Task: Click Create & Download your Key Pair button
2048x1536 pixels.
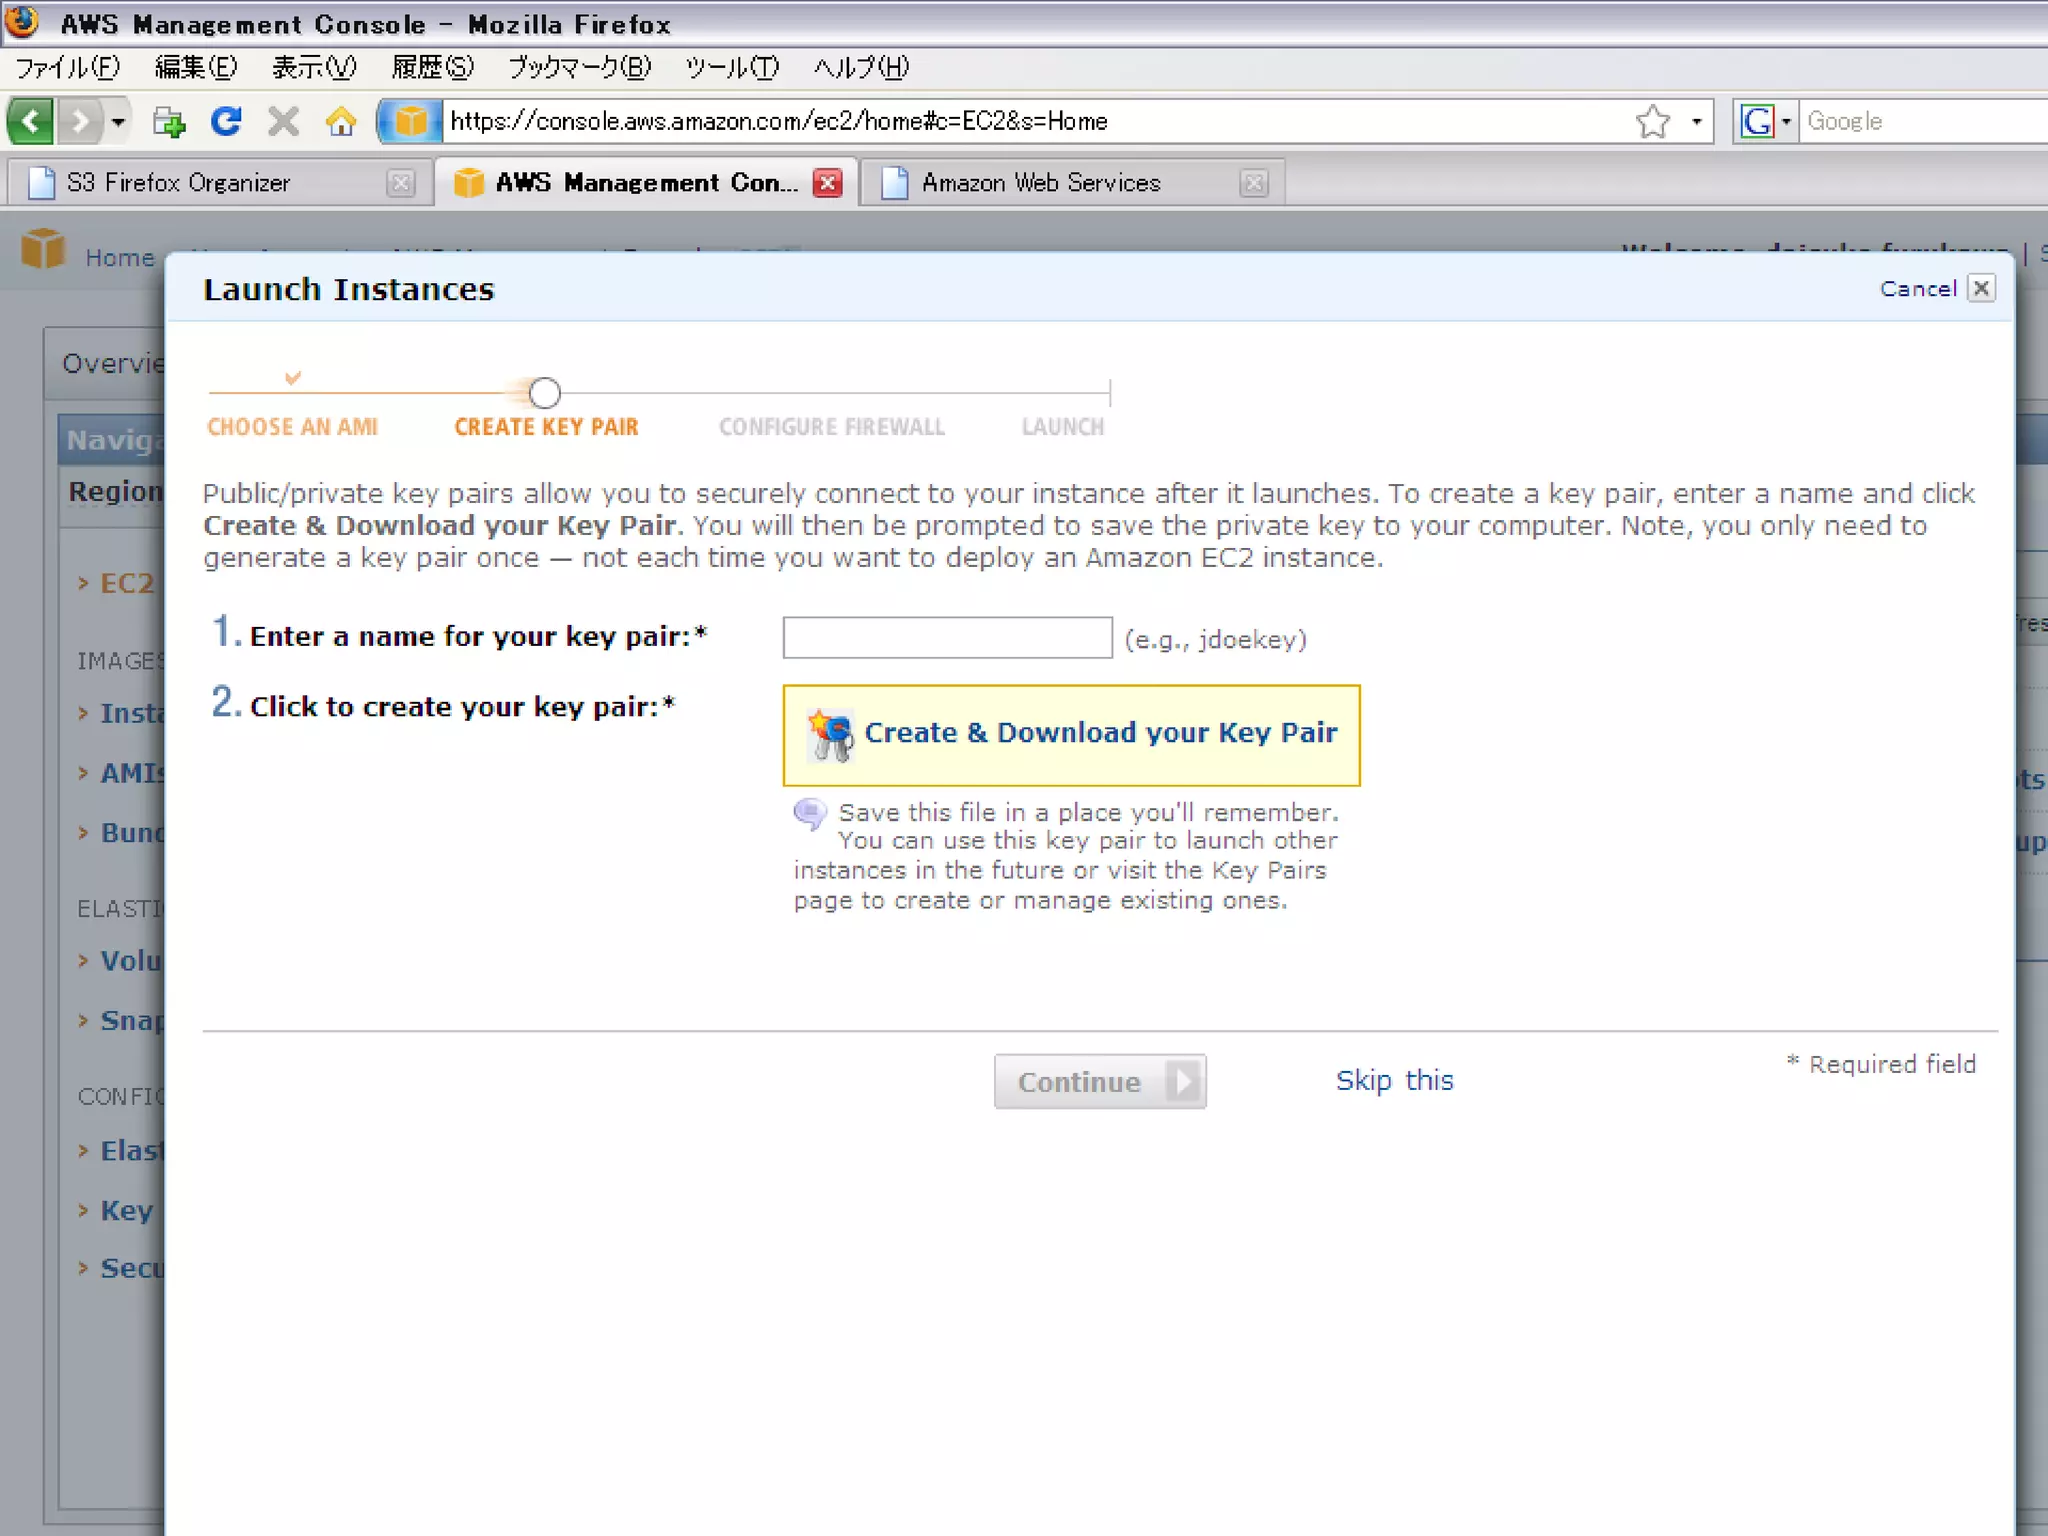Action: (x=1071, y=735)
